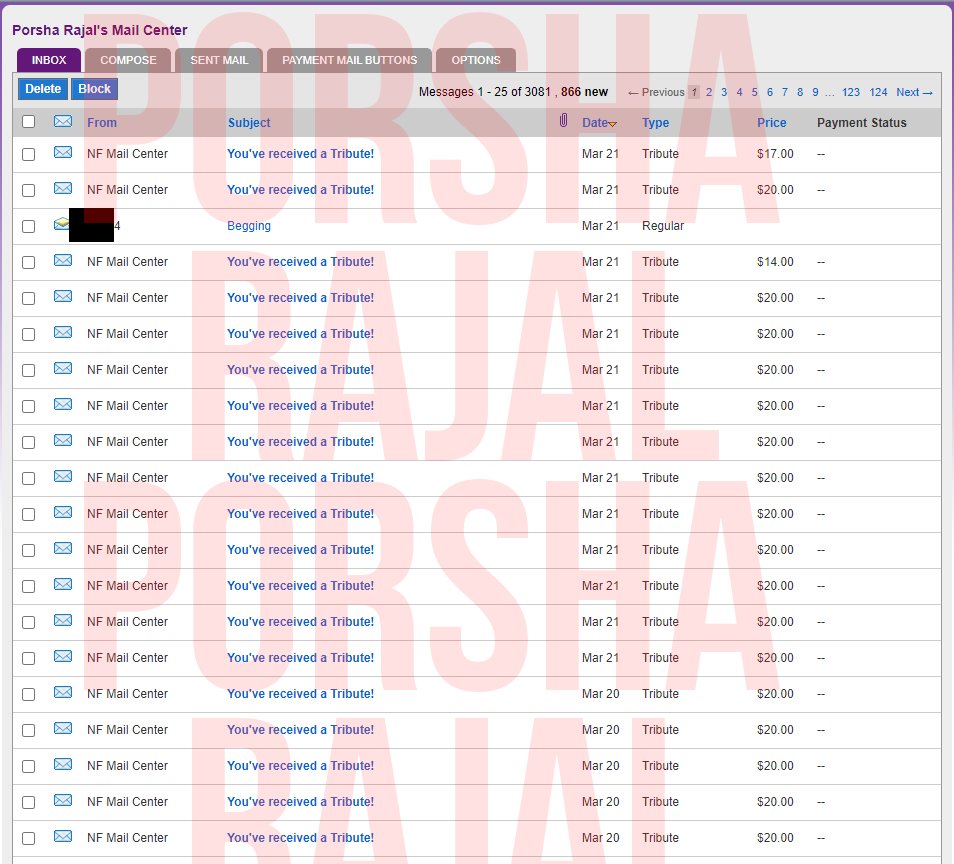Open the OPTIONS tab
Viewport: 954px width, 864px height.
(476, 60)
